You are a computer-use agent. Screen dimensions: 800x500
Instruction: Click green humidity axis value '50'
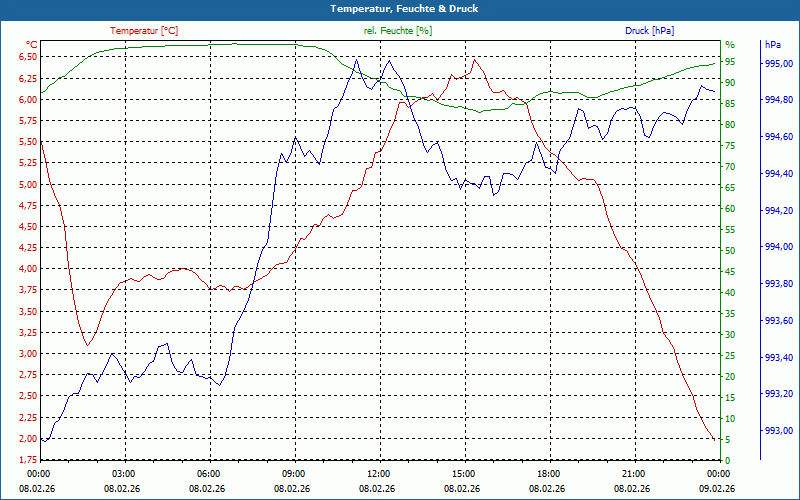[730, 251]
